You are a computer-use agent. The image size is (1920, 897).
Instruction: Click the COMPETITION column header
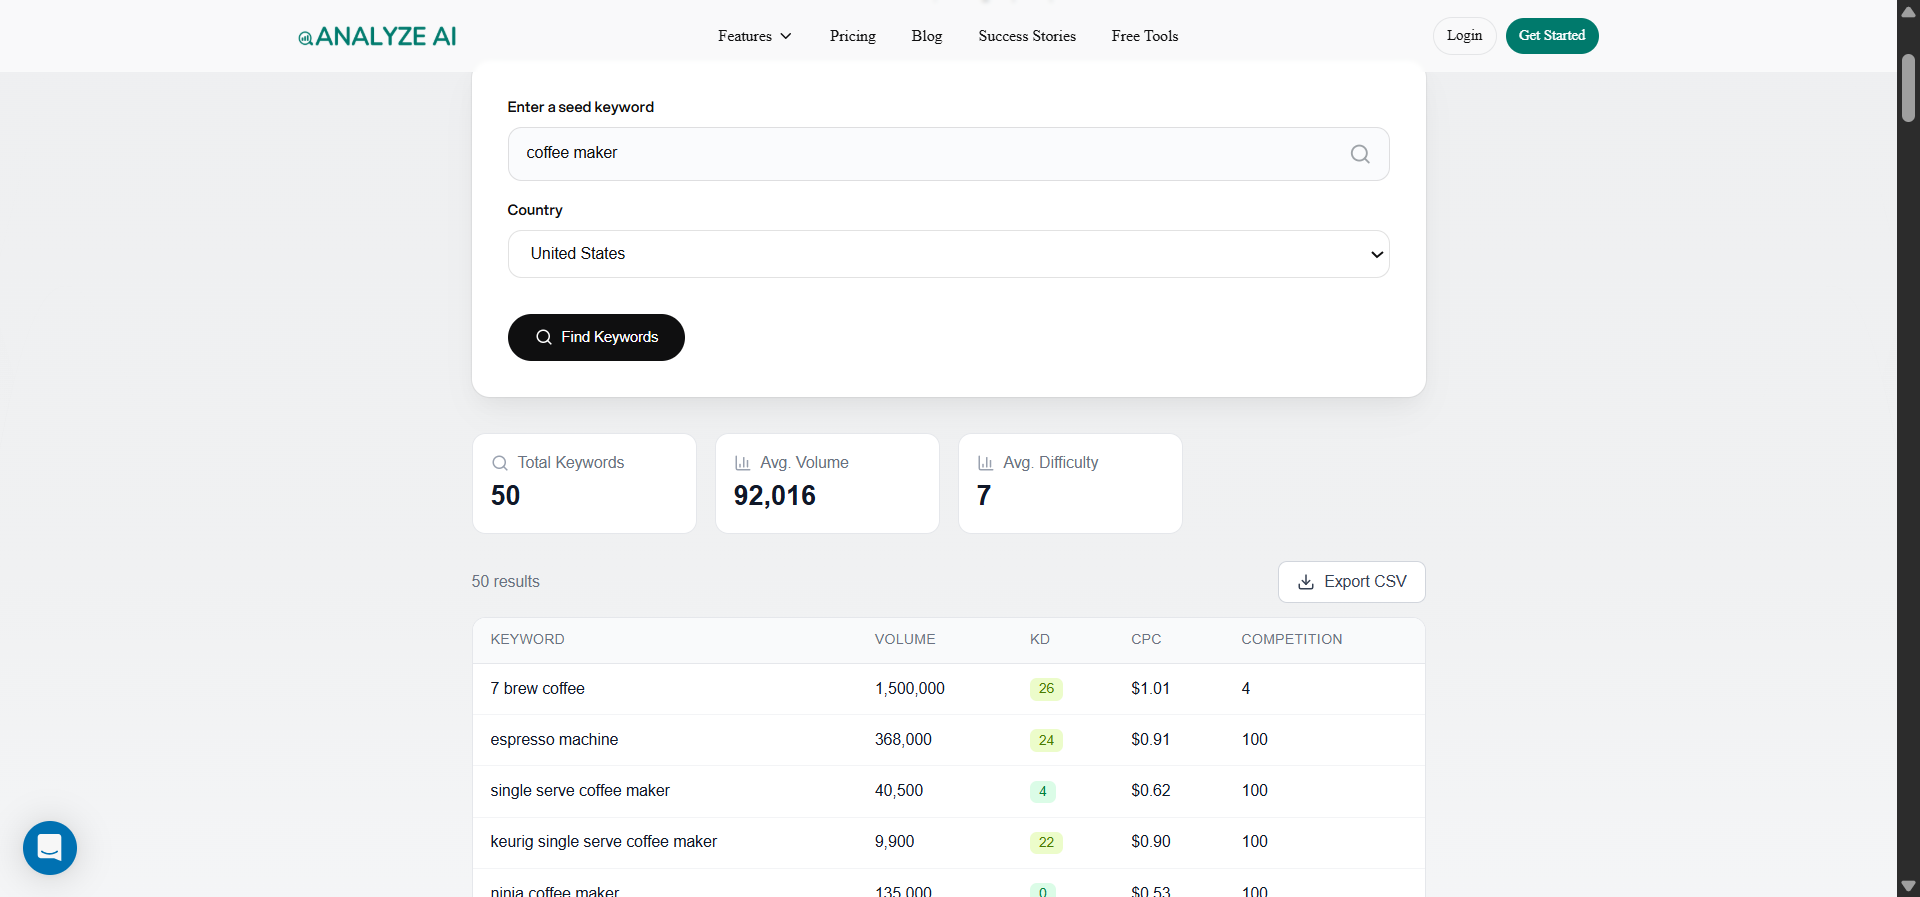(x=1292, y=640)
